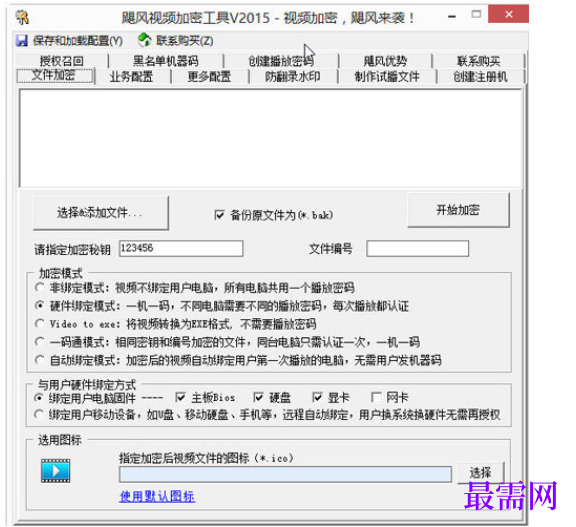This screenshot has width=576, height=527.
Task: Switch to 黑名单机器码 tab
Action: coord(166,61)
